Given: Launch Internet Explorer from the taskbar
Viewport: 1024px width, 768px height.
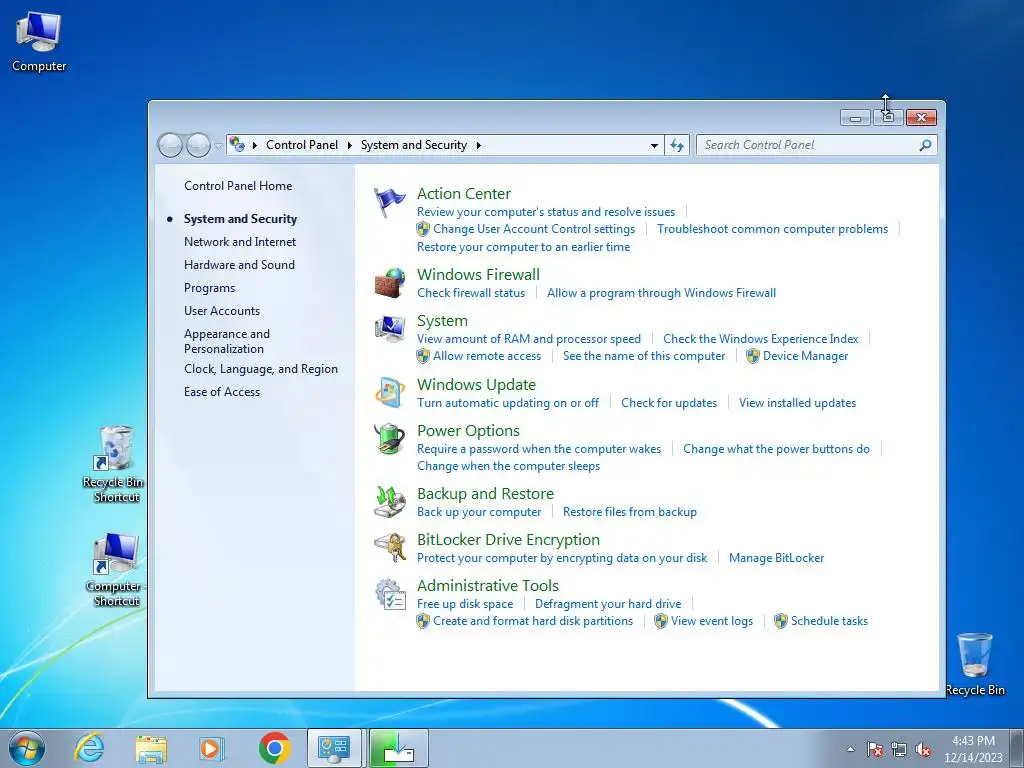Looking at the screenshot, I should point(89,748).
